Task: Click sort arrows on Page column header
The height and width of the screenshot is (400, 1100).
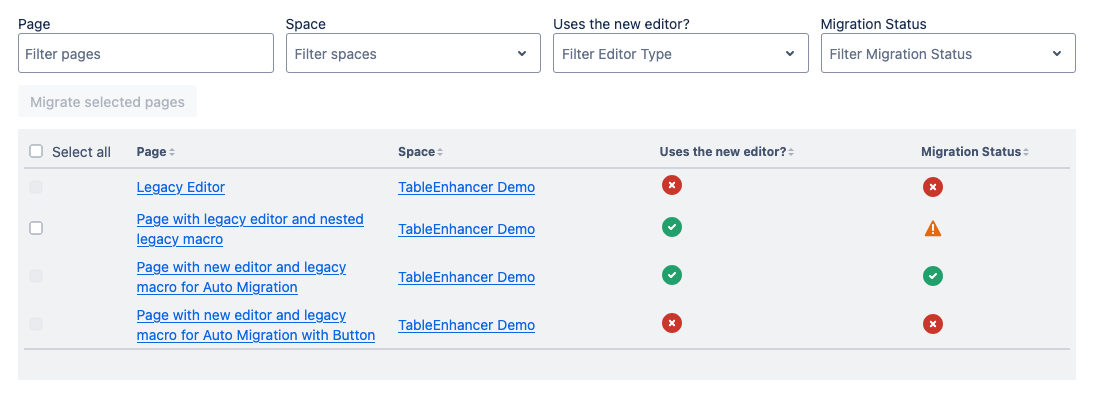Action: 172,153
